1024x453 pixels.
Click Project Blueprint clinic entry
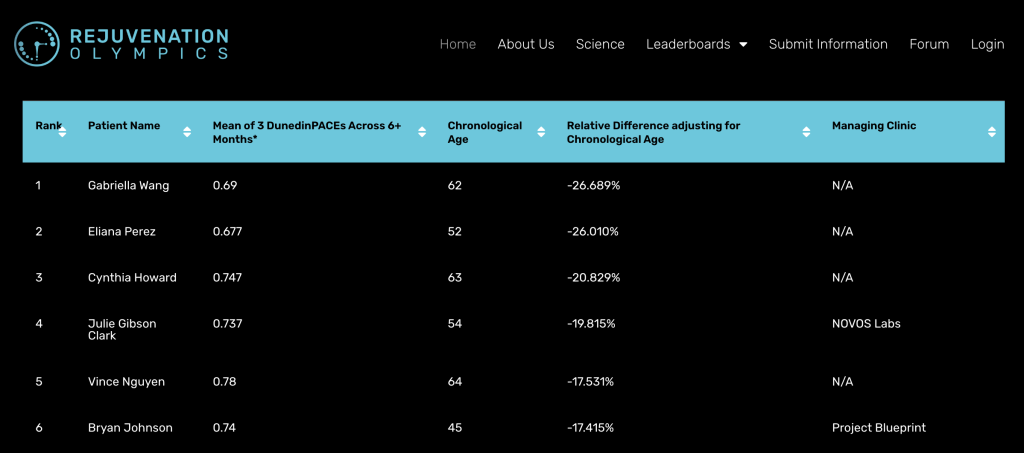[x=879, y=428]
